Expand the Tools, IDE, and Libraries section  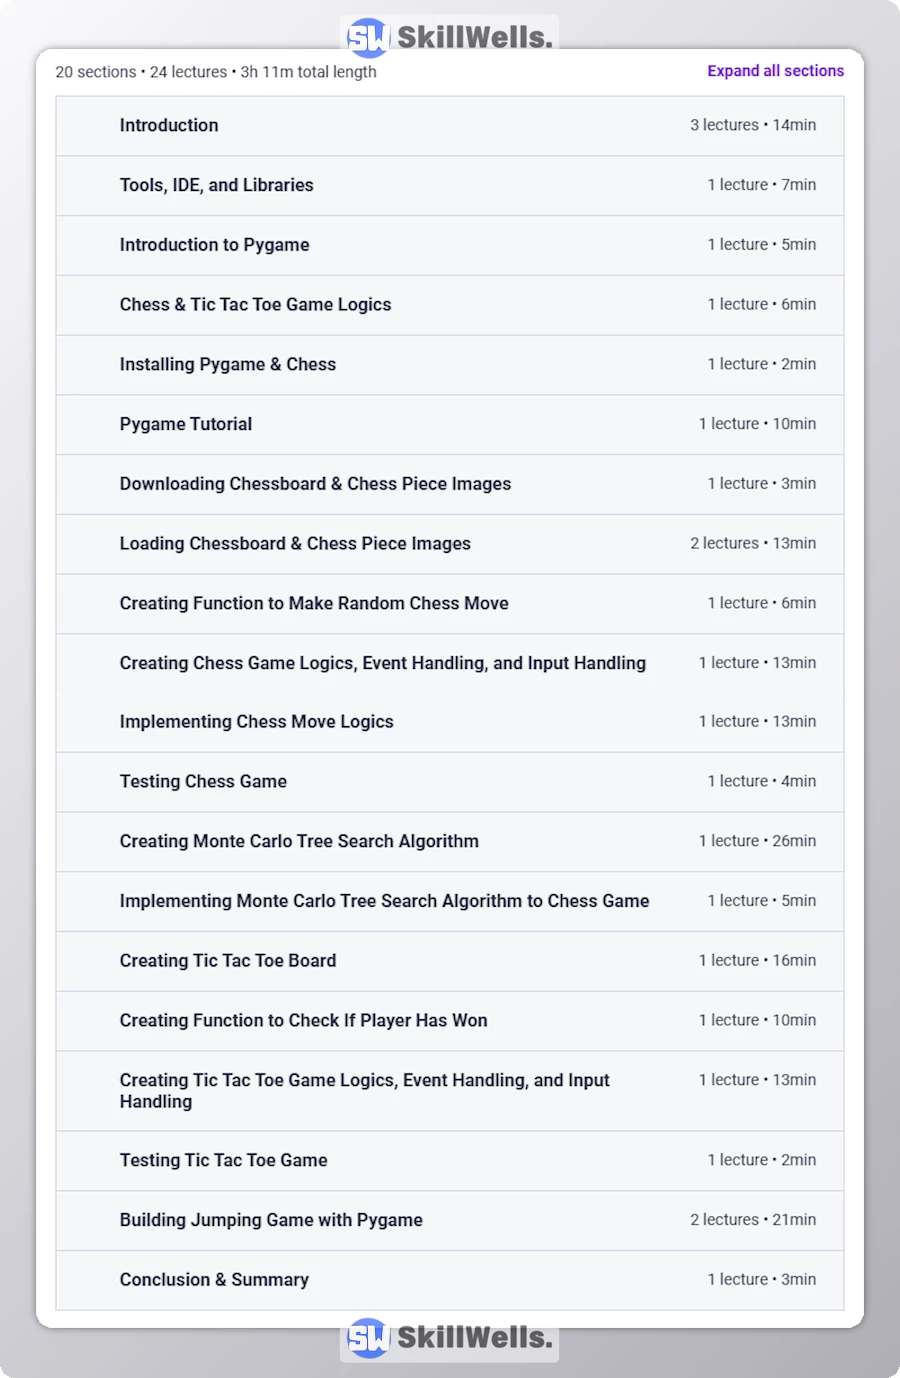click(x=216, y=185)
